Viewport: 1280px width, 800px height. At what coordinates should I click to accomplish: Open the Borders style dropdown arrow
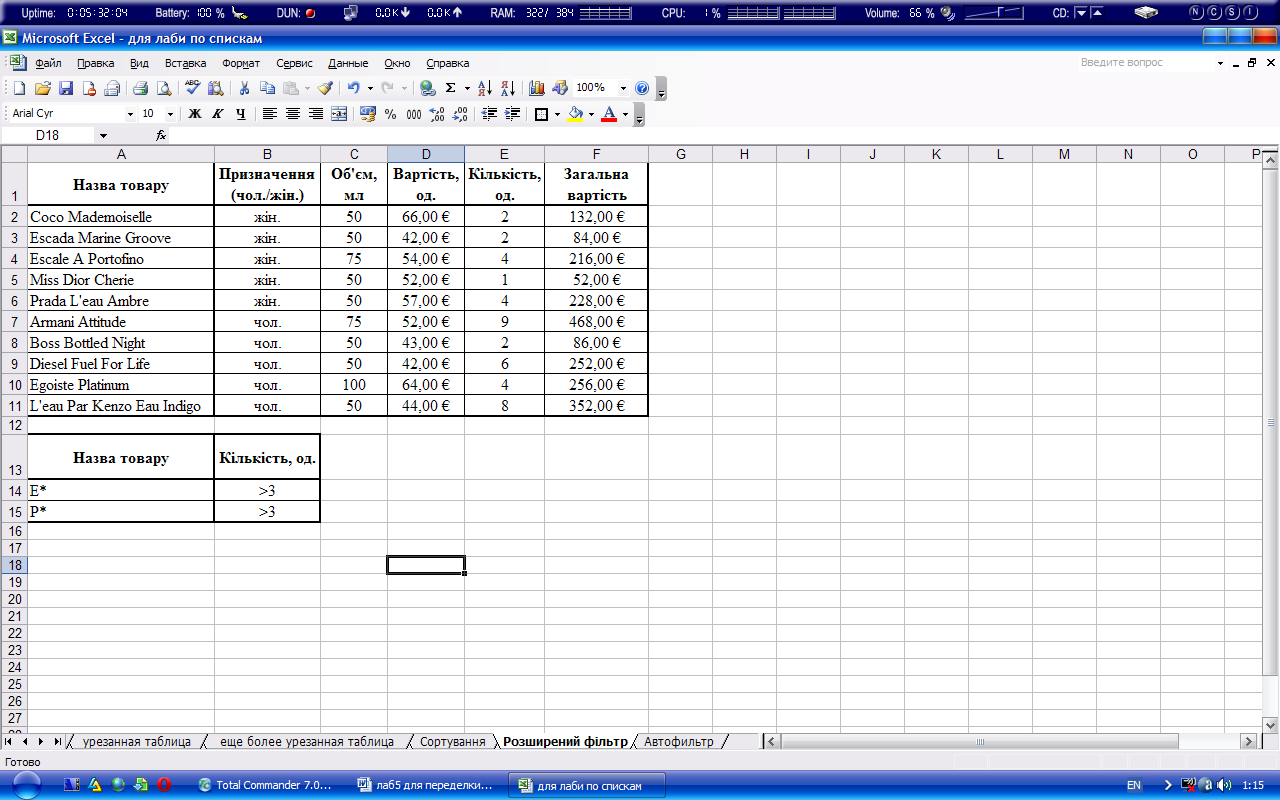click(x=557, y=114)
